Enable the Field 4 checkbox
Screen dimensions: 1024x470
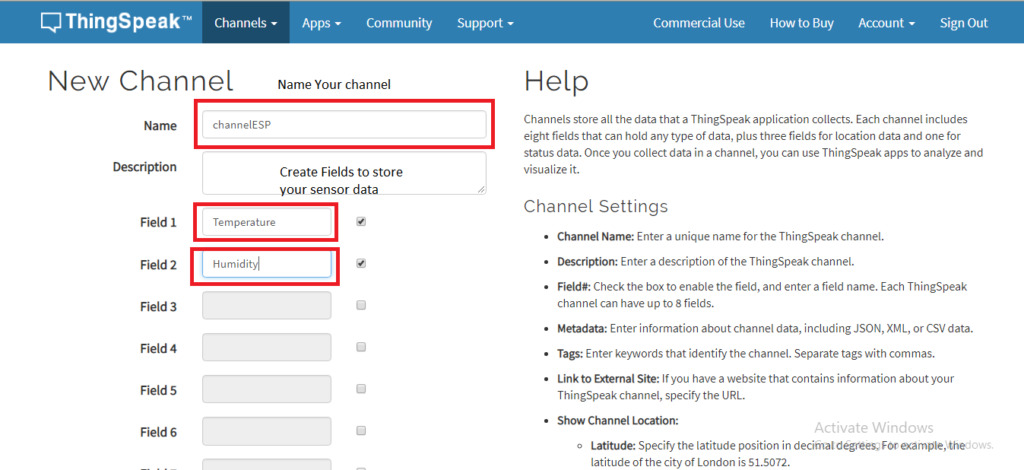[361, 348]
